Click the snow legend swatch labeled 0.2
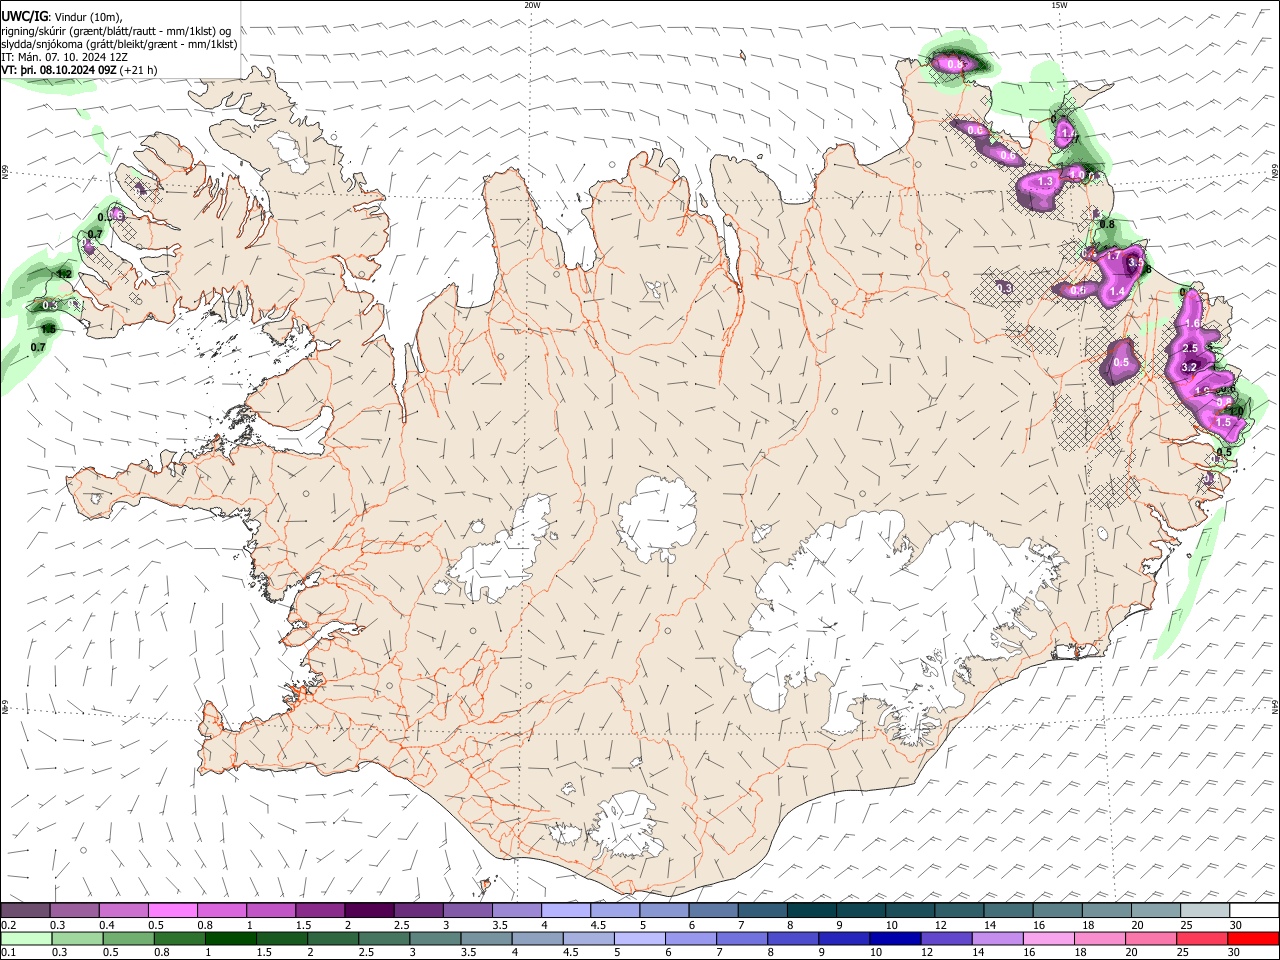 pos(25,910)
